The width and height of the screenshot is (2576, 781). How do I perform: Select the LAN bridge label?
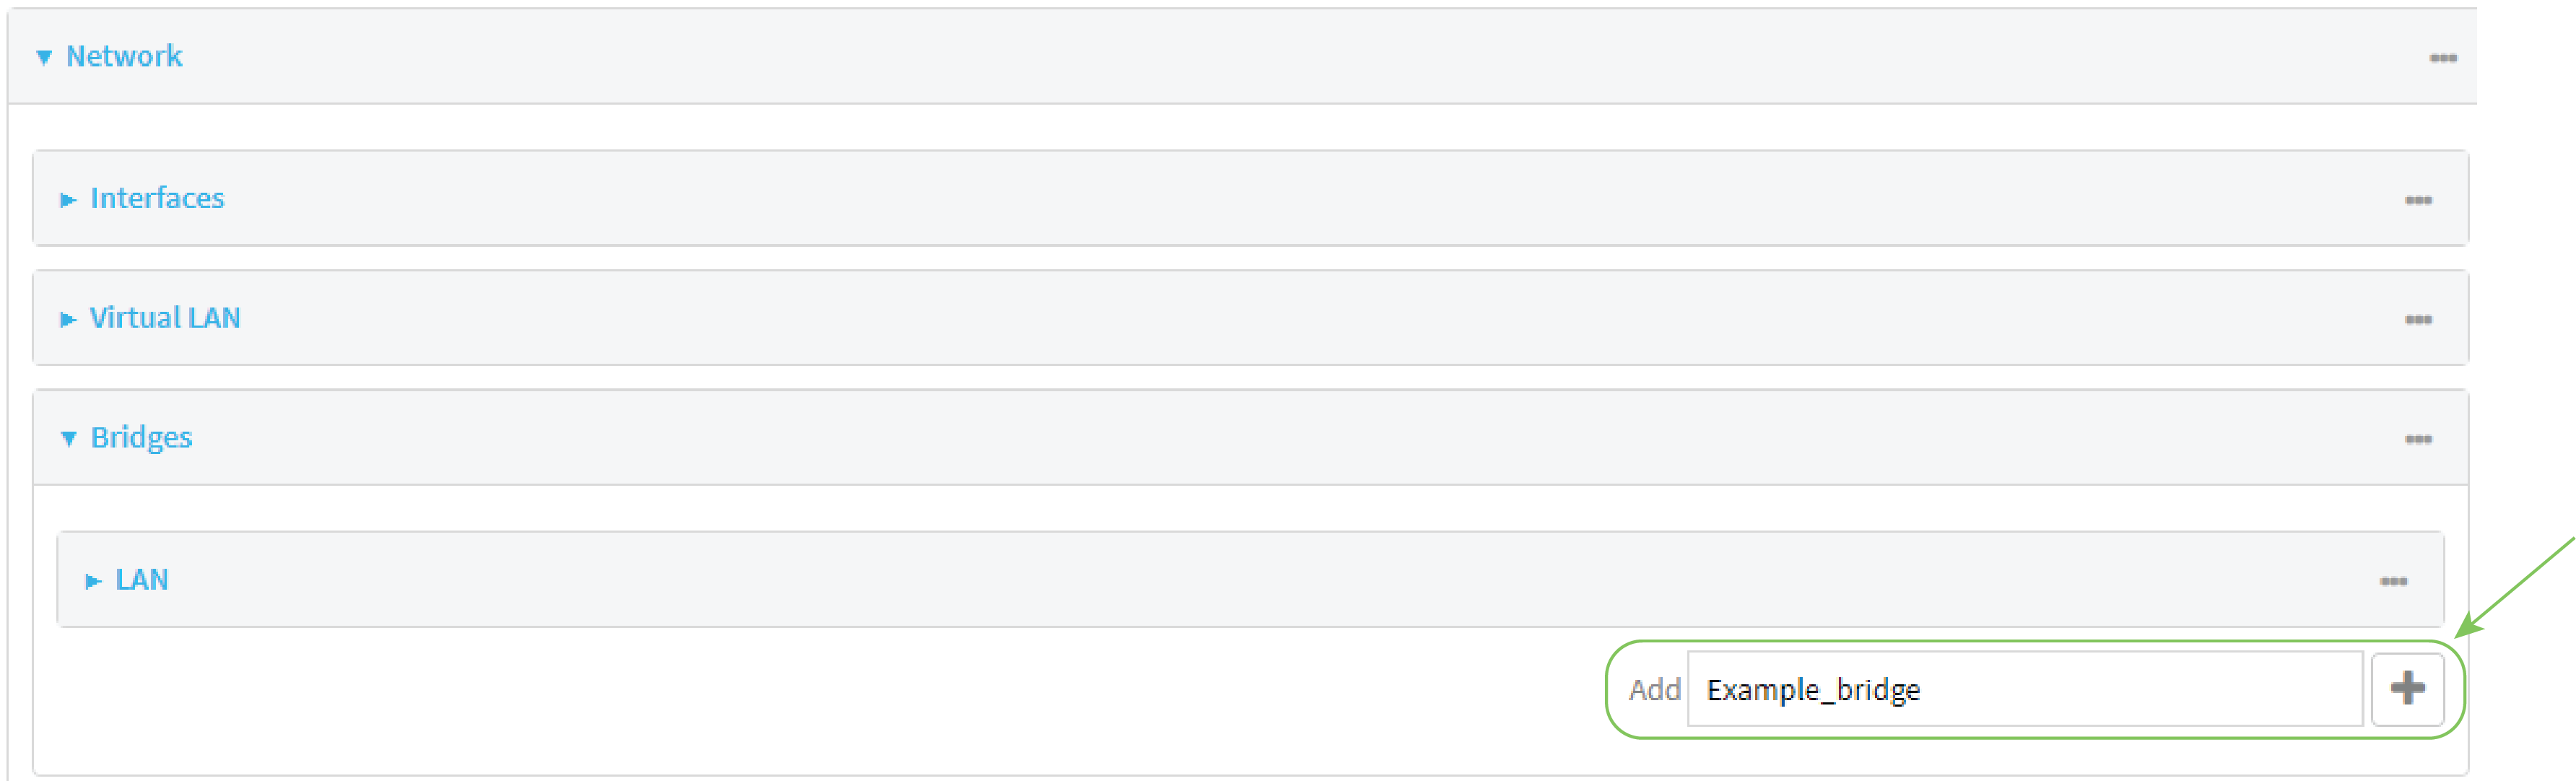142,580
